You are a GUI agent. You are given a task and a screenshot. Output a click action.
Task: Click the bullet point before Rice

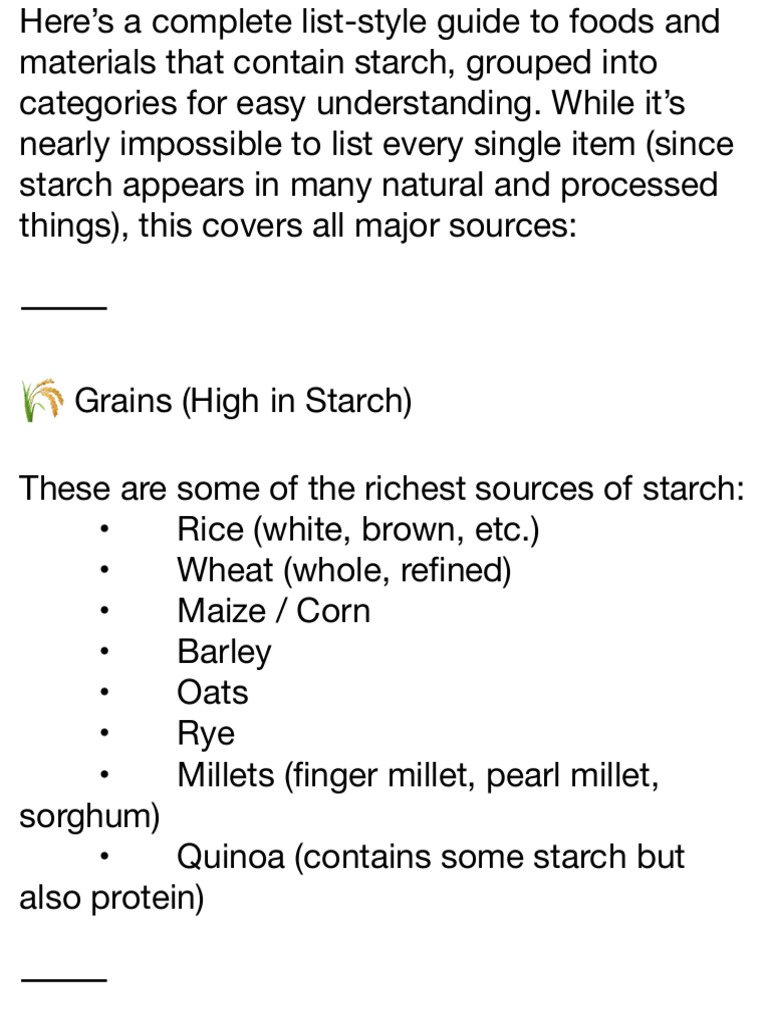point(104,531)
